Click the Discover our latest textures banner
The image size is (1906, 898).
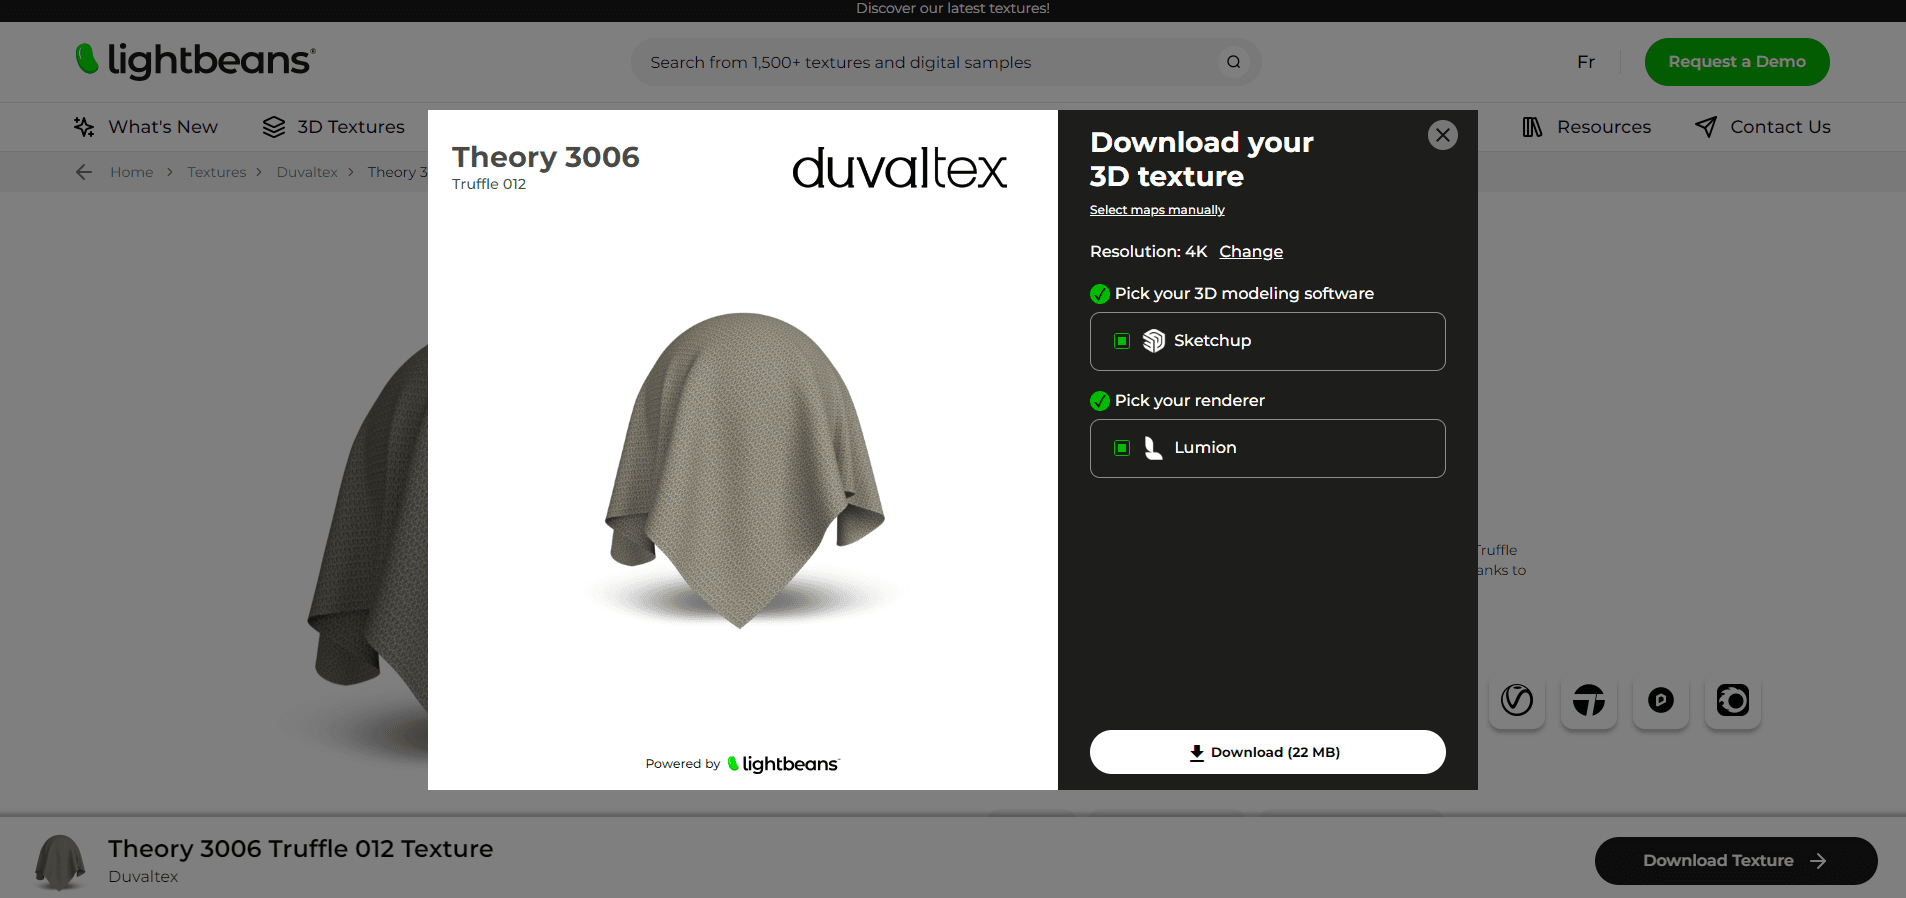[953, 8]
